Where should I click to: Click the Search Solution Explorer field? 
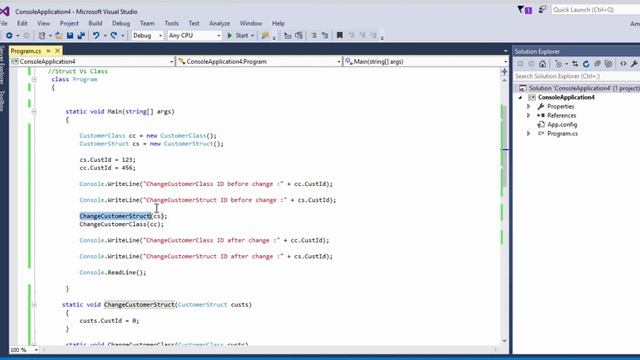coord(576,76)
